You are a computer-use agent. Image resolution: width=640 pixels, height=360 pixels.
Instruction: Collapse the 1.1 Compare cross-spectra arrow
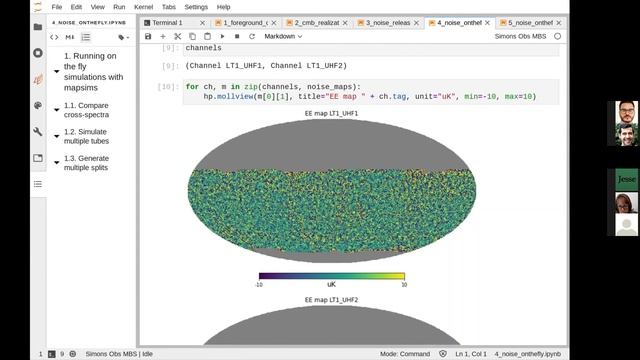(57, 110)
